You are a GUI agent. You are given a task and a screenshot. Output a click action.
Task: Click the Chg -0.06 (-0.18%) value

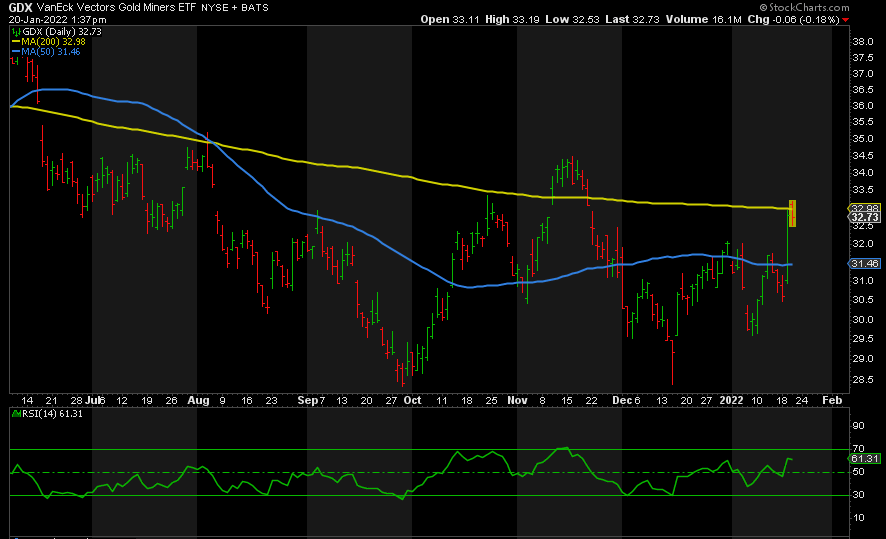793,19
